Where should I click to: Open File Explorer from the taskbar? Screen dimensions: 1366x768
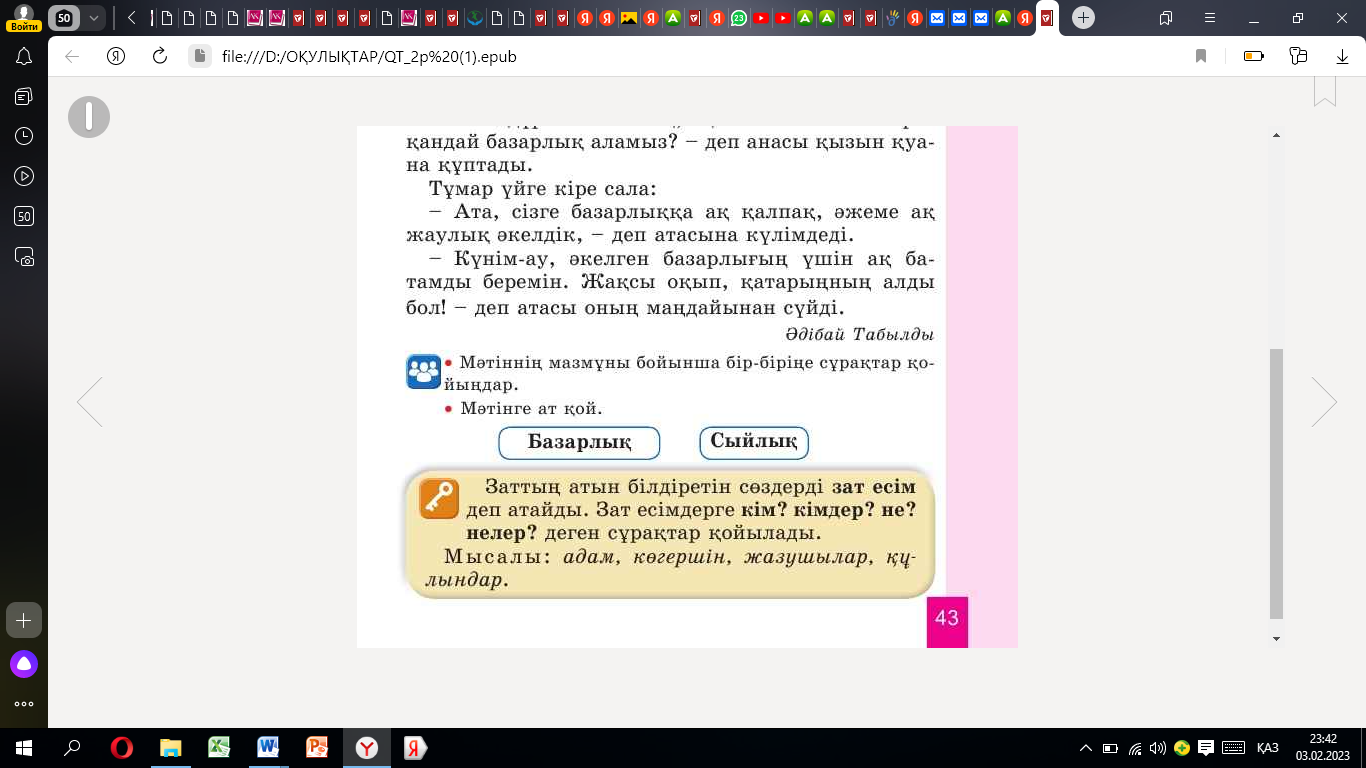click(x=171, y=748)
